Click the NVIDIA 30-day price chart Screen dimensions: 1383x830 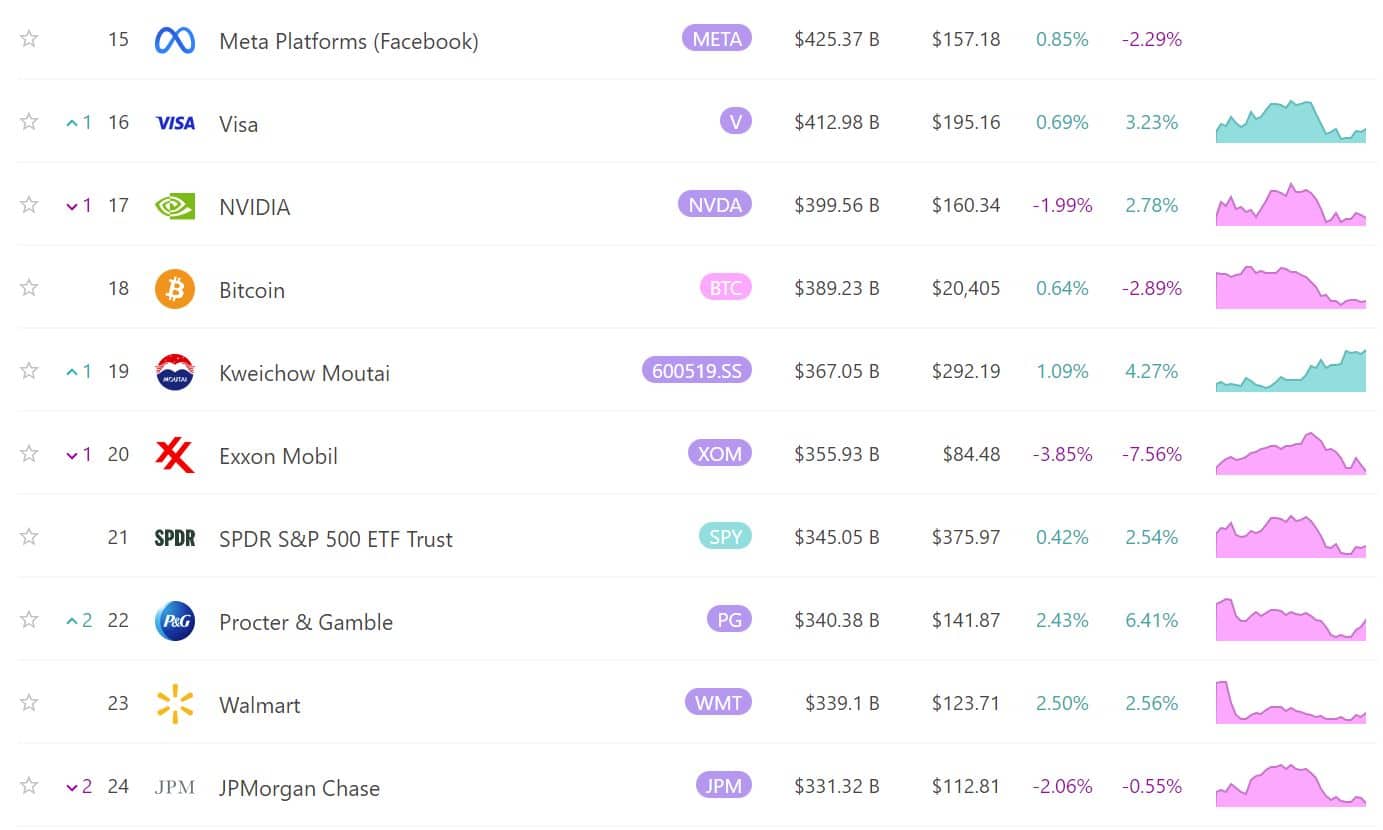tap(1291, 204)
